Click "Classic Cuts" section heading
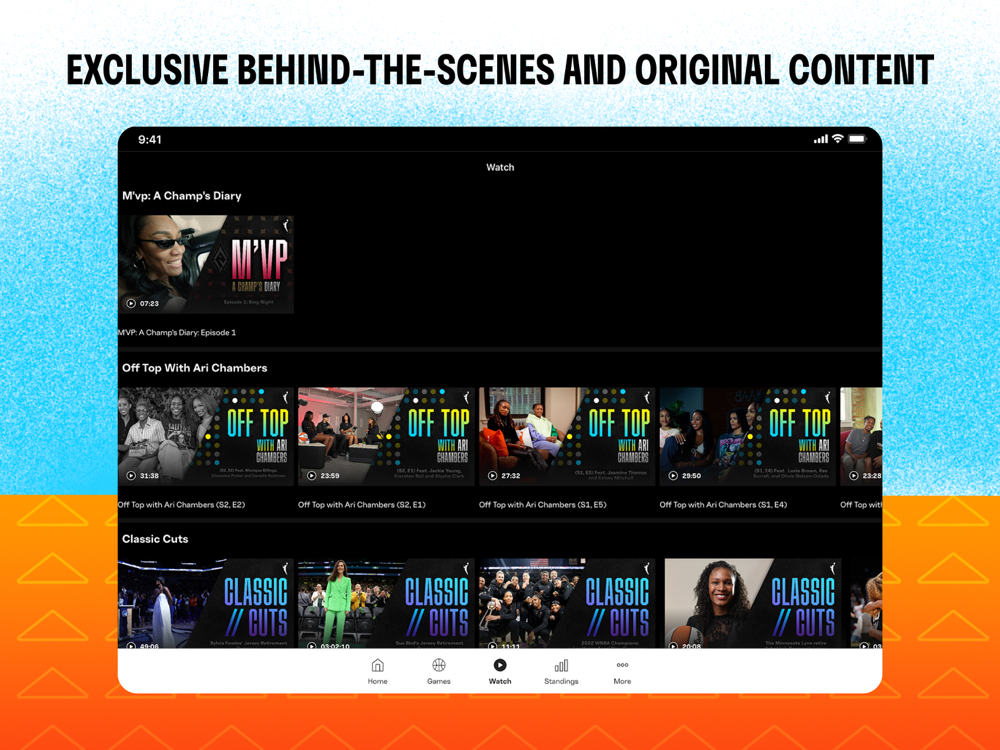The height and width of the screenshot is (750, 1000). click(x=155, y=539)
